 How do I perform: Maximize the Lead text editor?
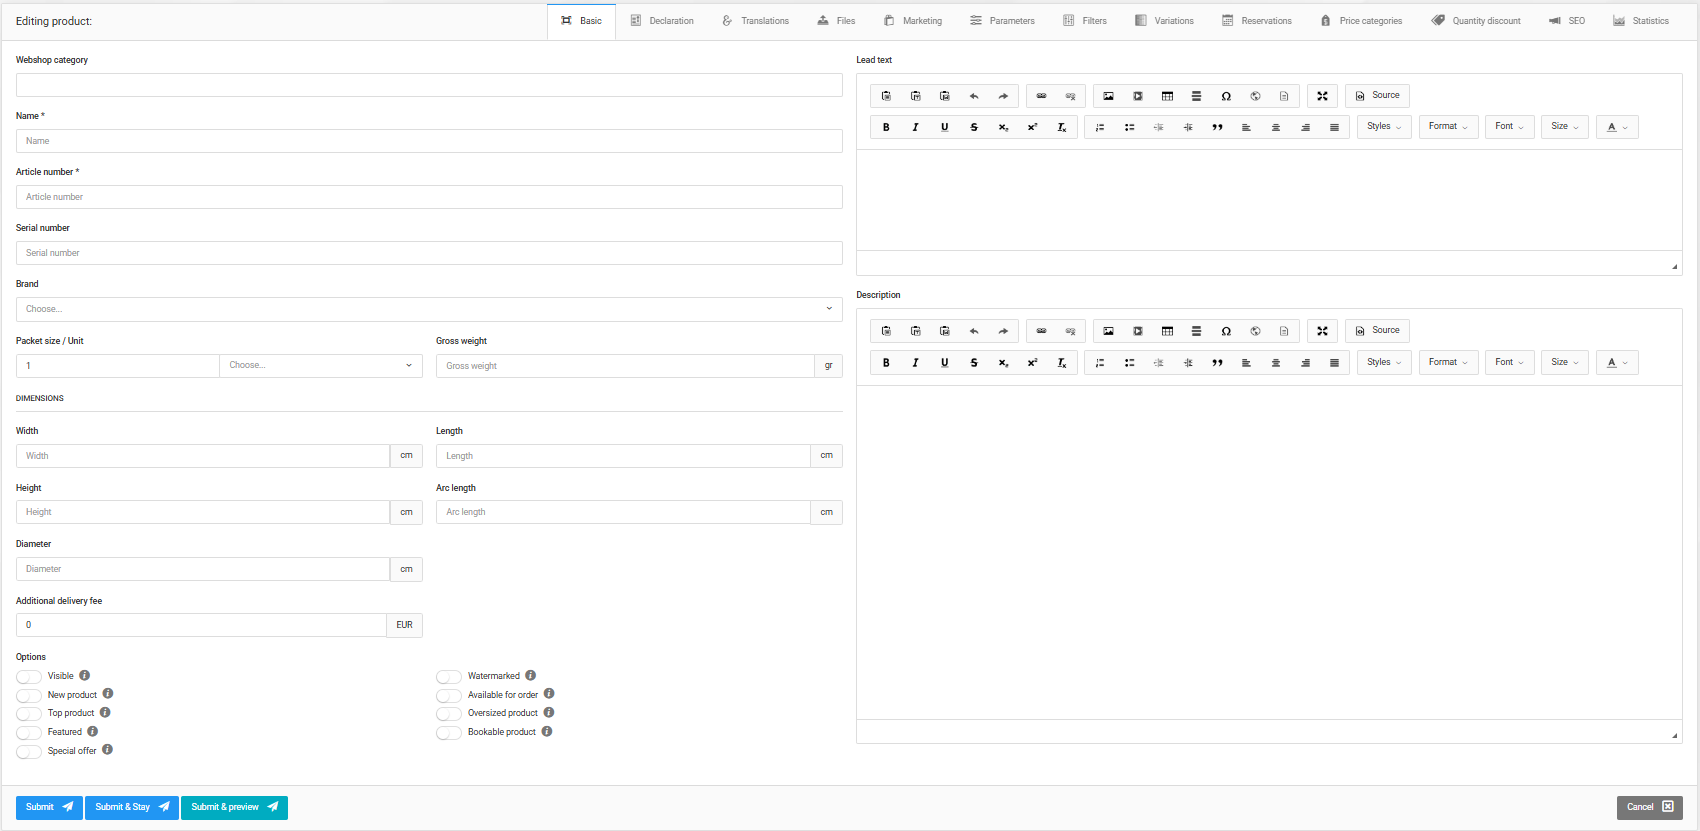[x=1322, y=96]
